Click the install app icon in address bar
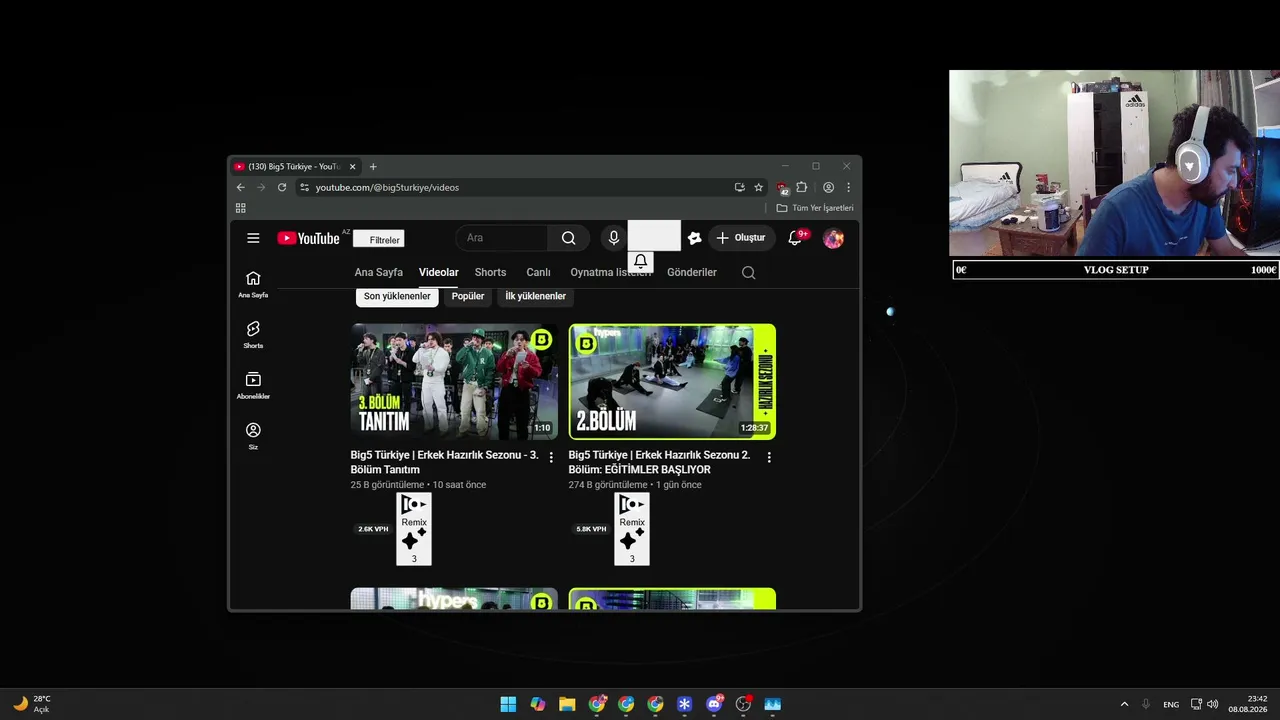 (x=739, y=187)
